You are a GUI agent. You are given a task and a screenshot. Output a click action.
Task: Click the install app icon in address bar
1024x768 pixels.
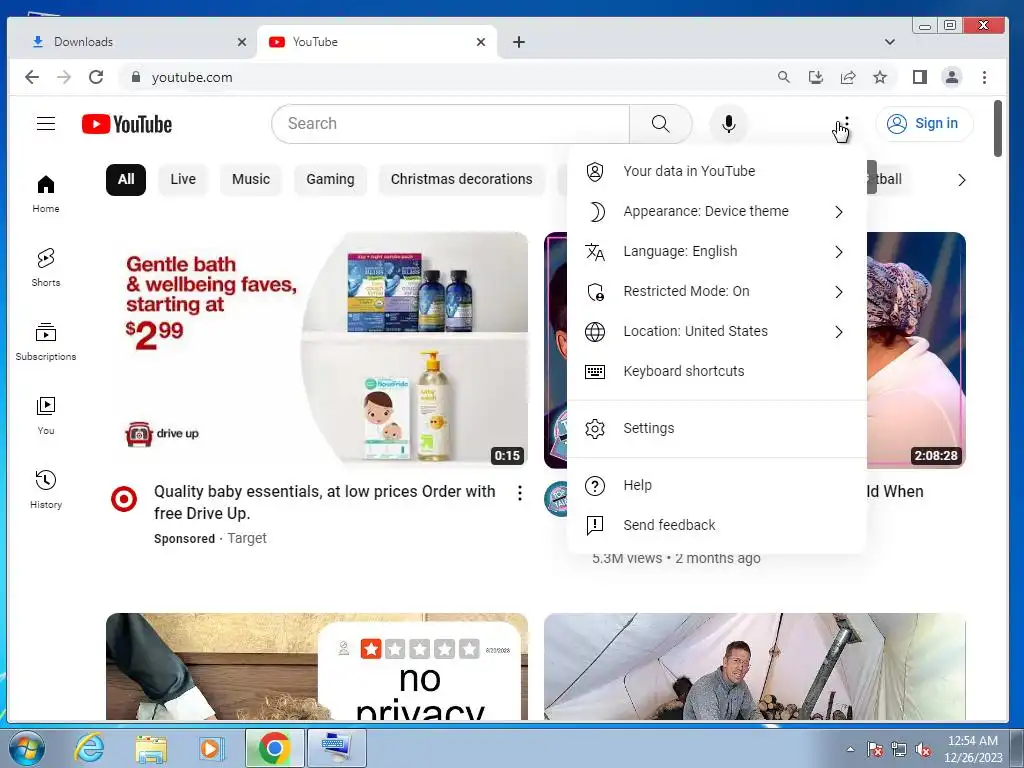coord(816,77)
